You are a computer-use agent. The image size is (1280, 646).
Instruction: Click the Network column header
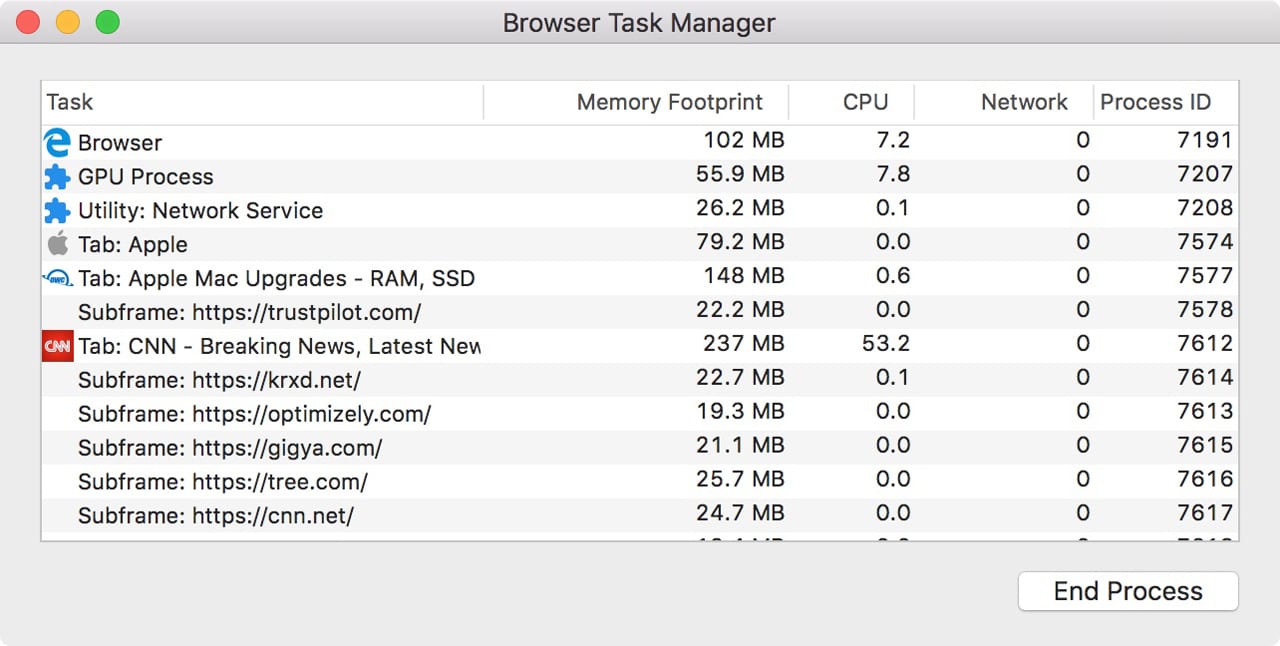(x=1023, y=102)
